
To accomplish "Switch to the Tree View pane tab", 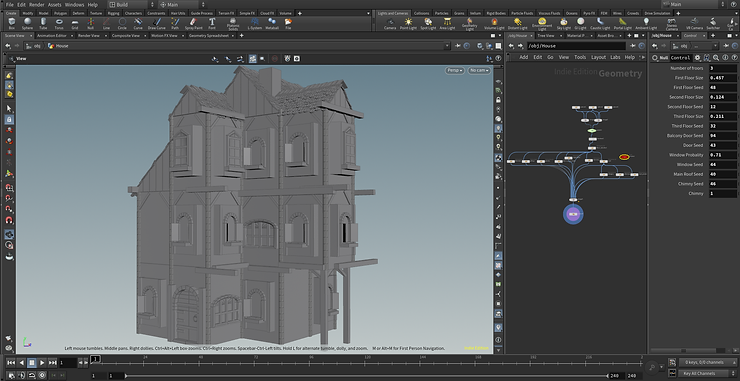I will [x=547, y=35].
